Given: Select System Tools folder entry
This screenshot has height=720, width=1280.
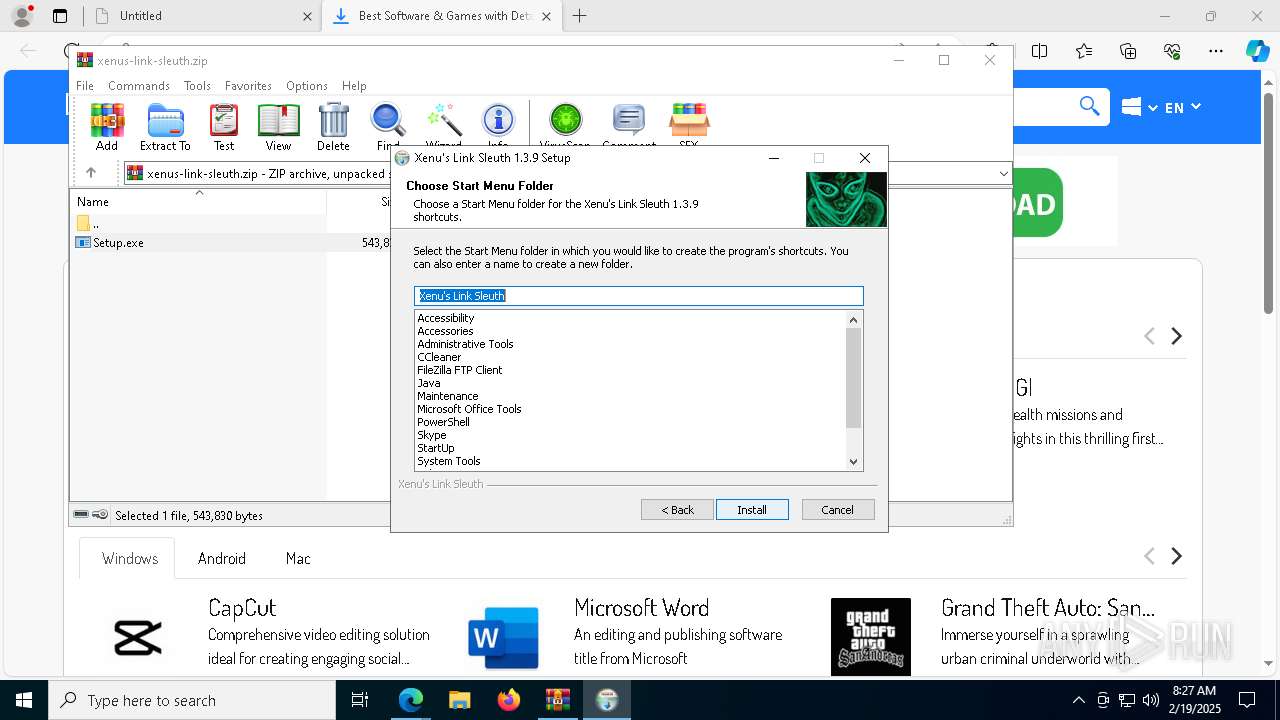Looking at the screenshot, I should pyautogui.click(x=449, y=461).
